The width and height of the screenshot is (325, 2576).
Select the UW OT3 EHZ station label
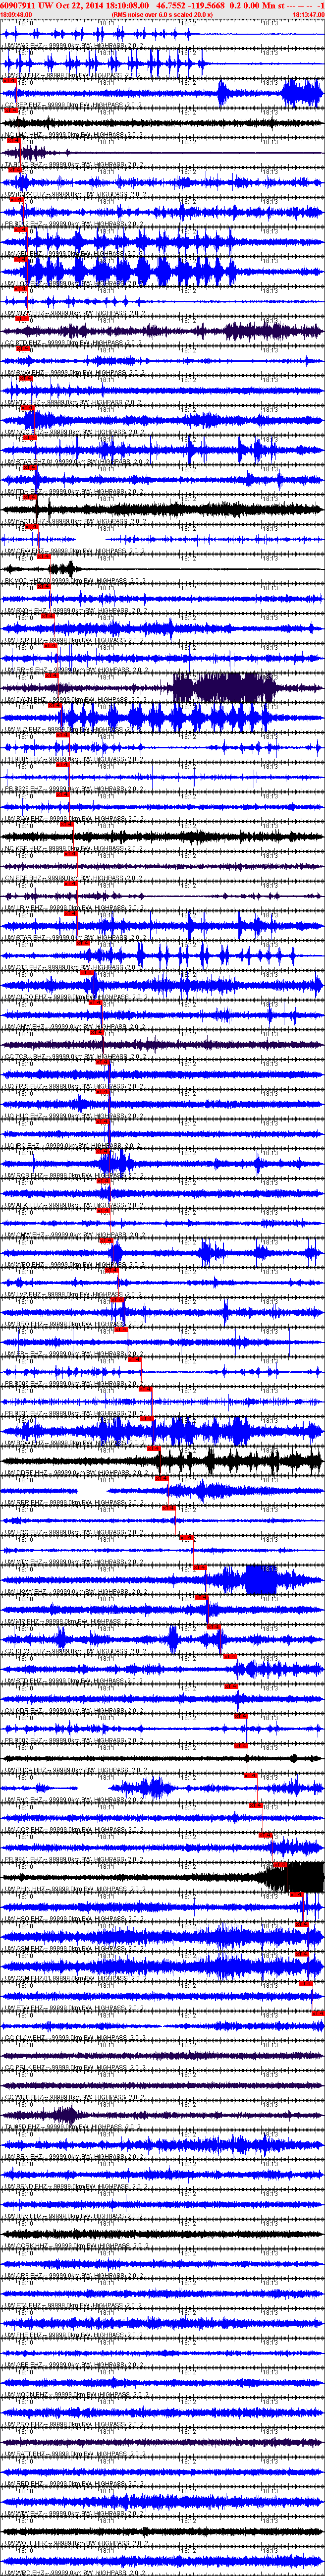pyautogui.click(x=74, y=968)
